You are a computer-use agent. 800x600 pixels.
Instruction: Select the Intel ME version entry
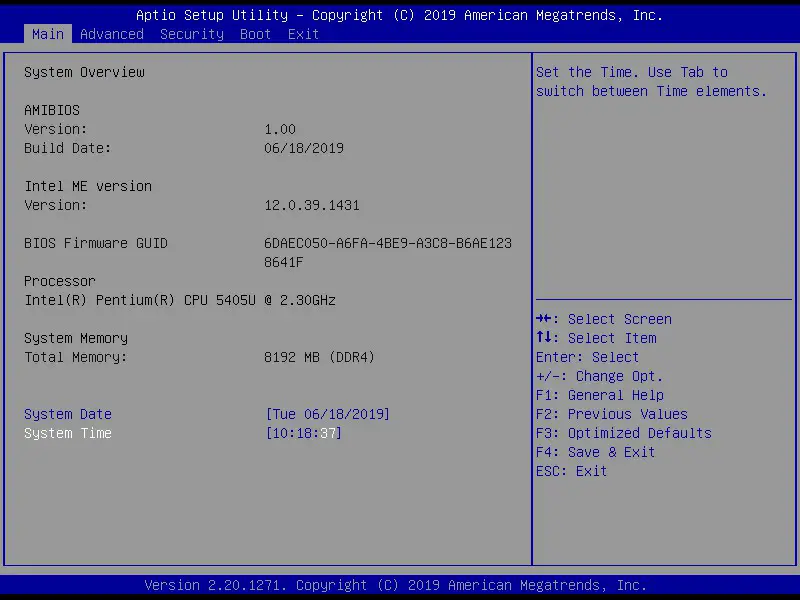[87, 185]
